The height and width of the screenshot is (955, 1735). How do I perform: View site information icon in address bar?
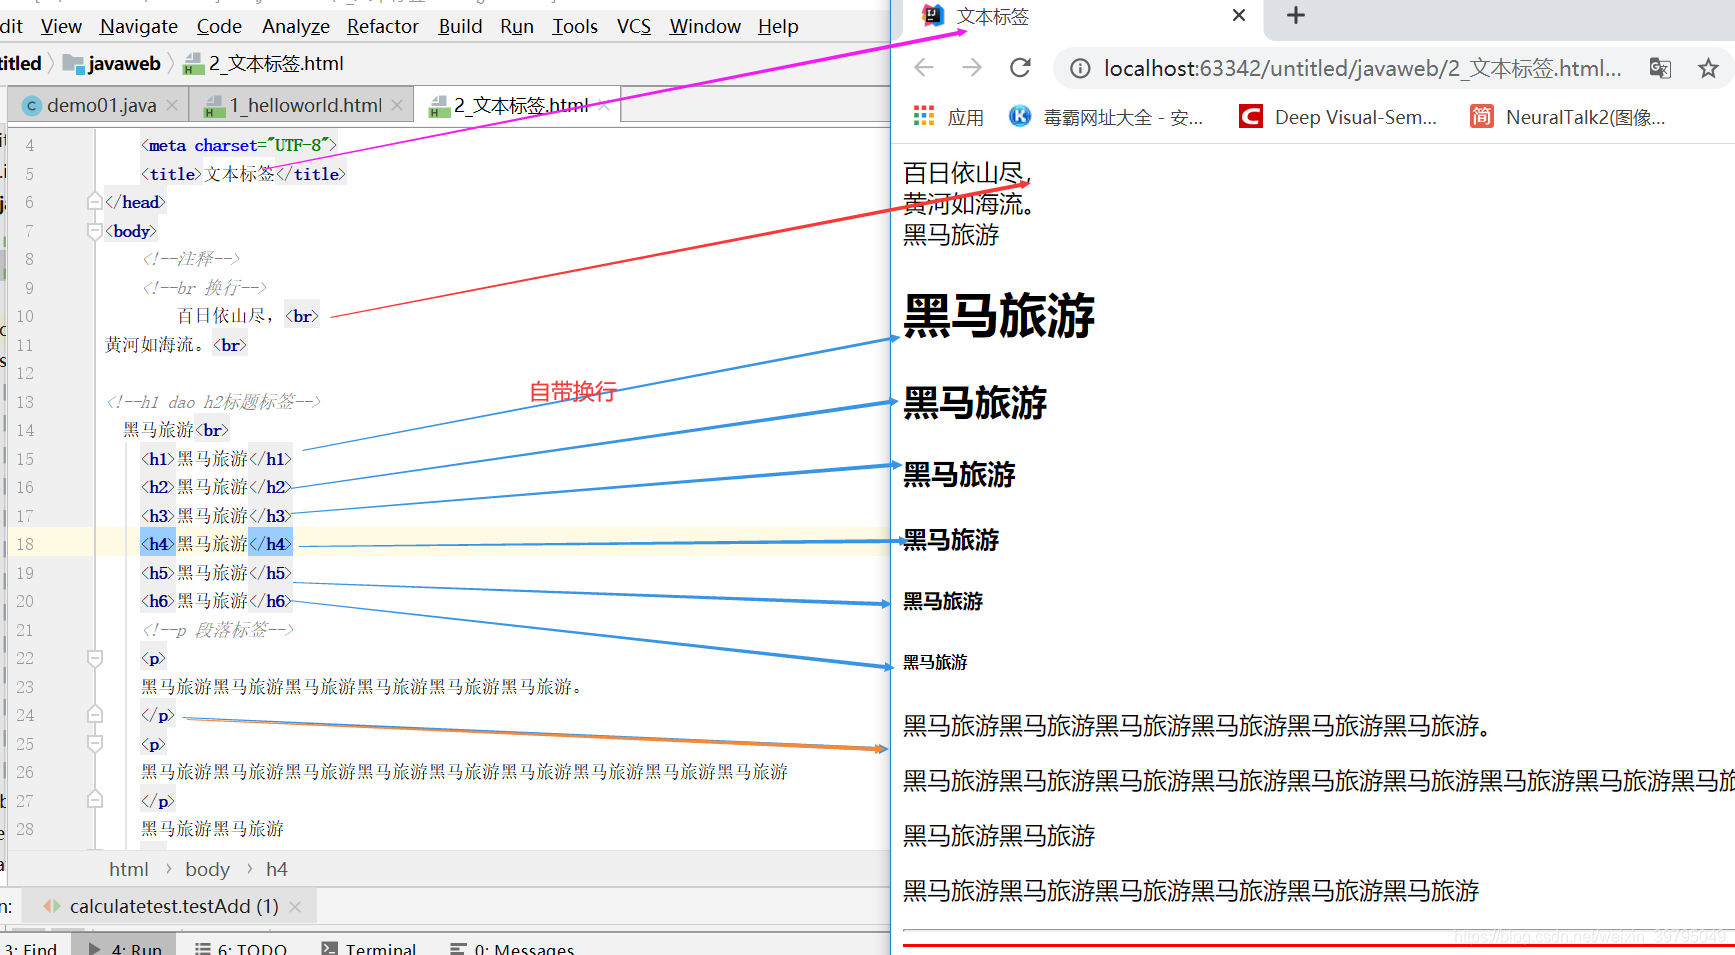1080,68
